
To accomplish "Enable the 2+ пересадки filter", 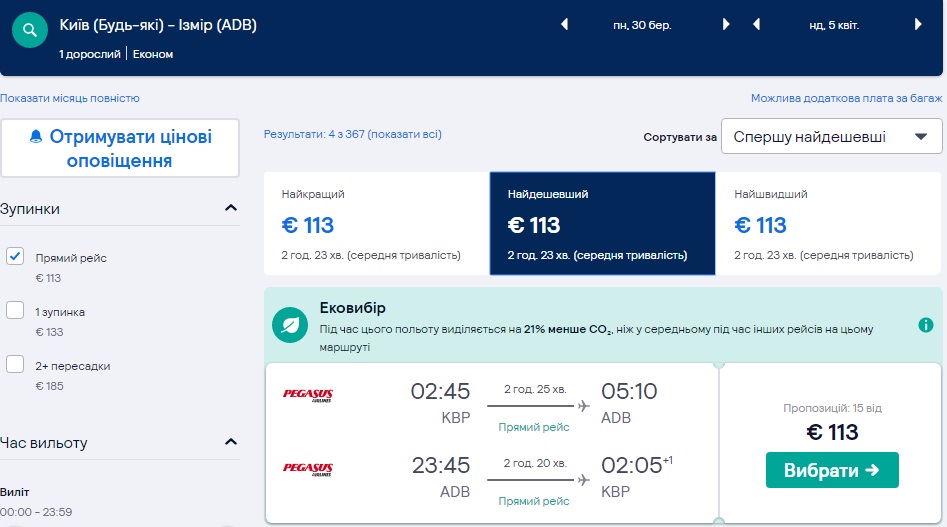I will [x=15, y=365].
